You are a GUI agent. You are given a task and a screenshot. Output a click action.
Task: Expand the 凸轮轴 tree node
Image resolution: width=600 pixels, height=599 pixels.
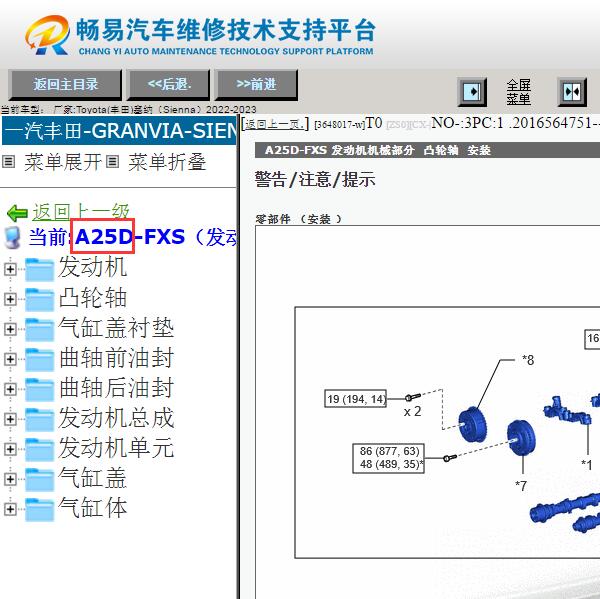pyautogui.click(x=10, y=299)
